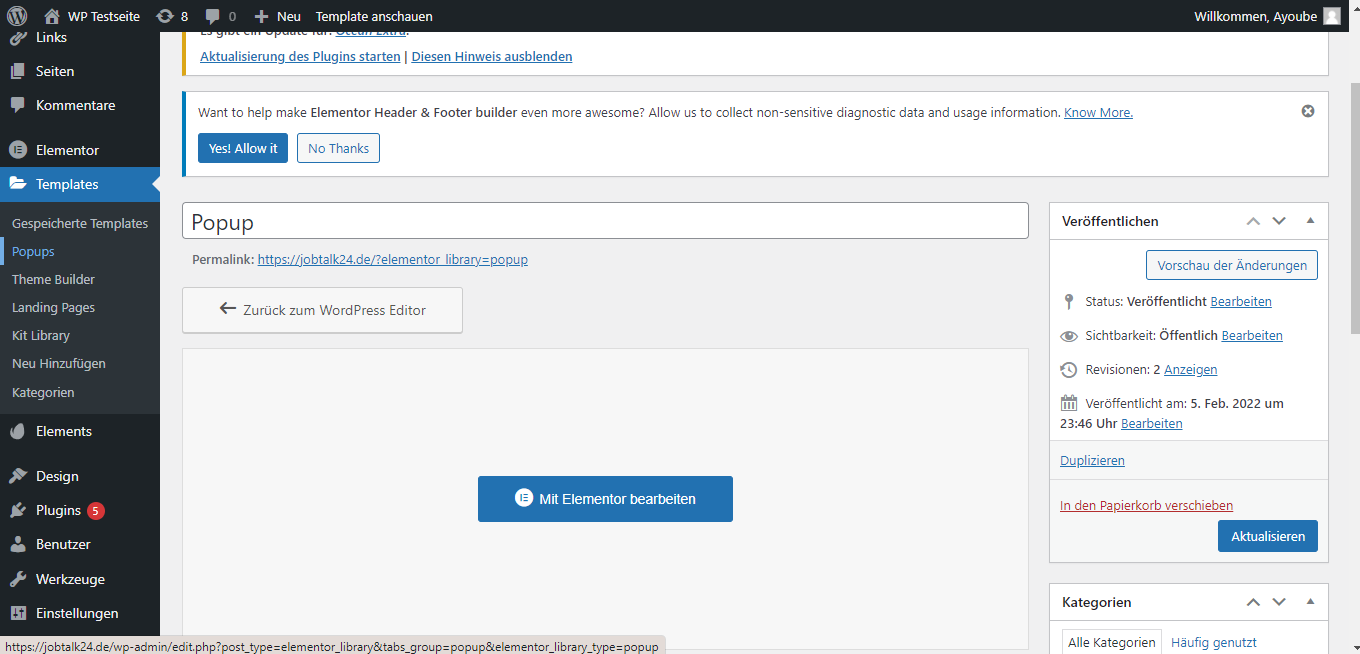Click Mit Elementor bearbeiten button
1360x654 pixels.
coord(605,499)
